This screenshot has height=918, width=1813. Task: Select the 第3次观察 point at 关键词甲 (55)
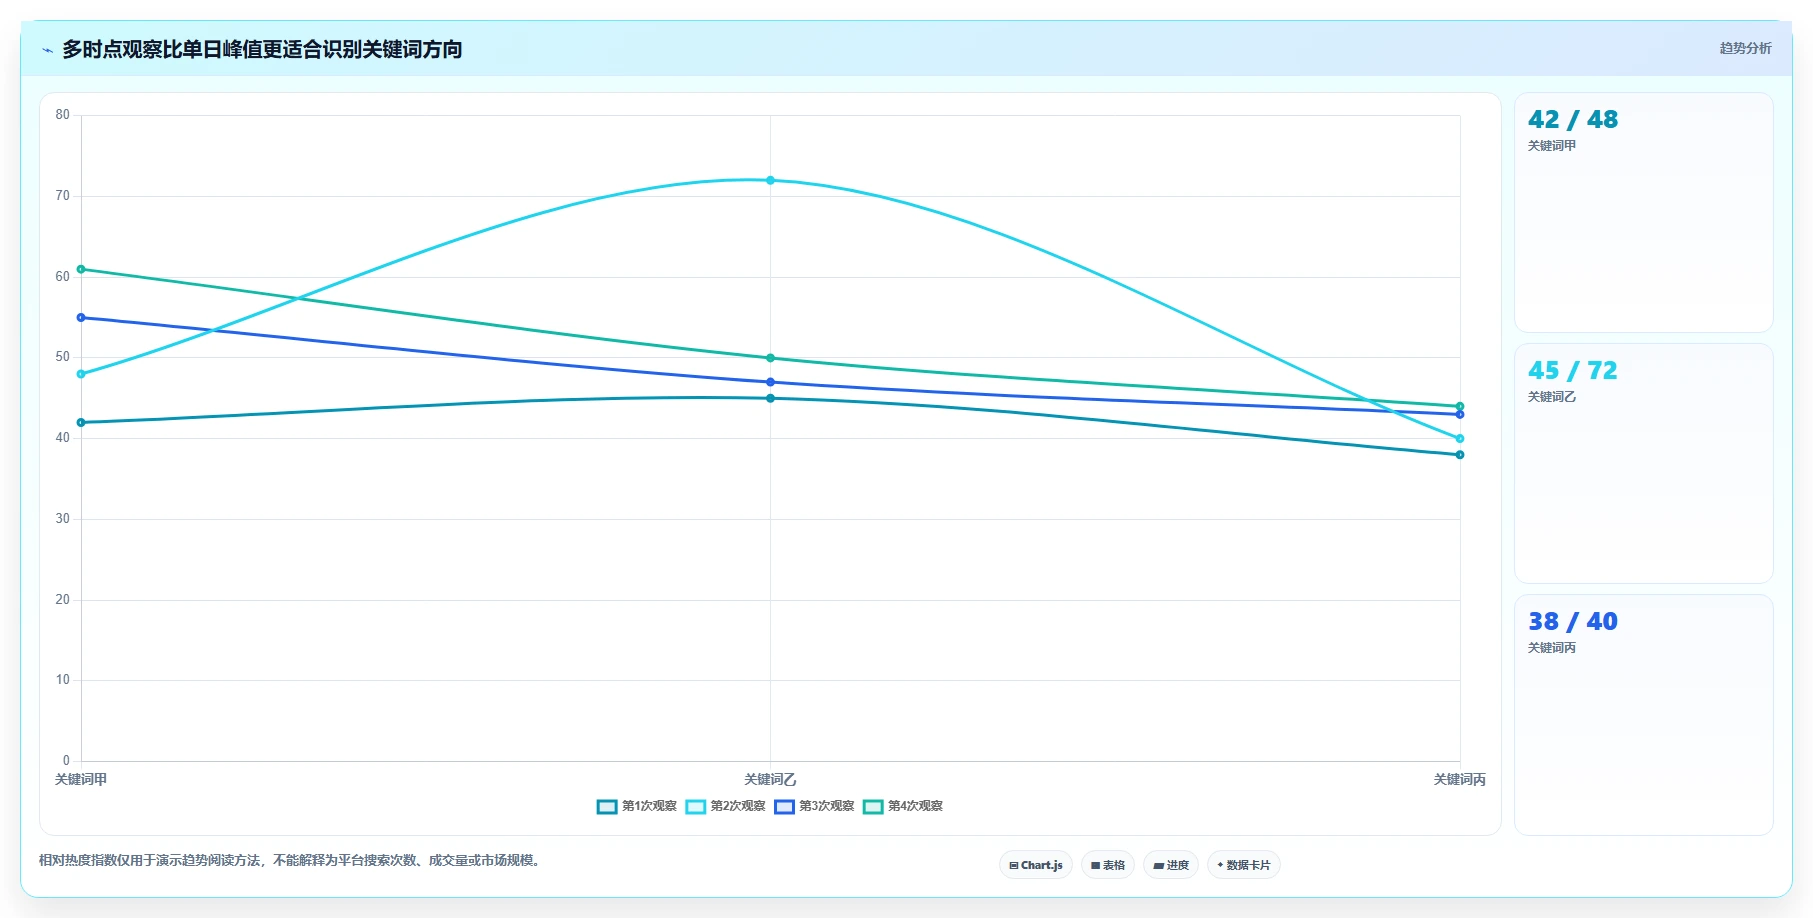click(81, 317)
